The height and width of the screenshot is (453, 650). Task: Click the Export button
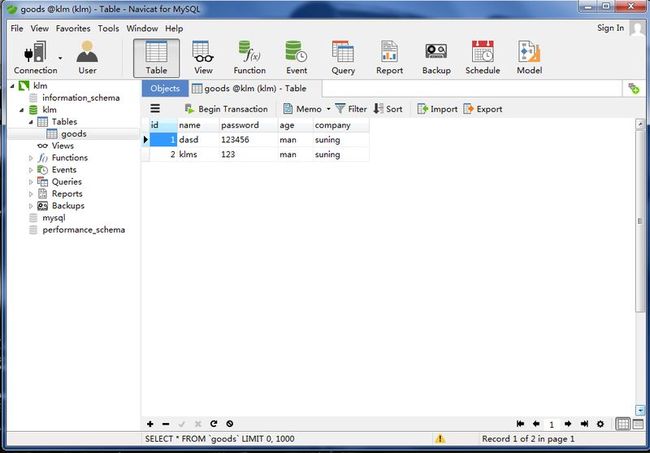click(483, 109)
